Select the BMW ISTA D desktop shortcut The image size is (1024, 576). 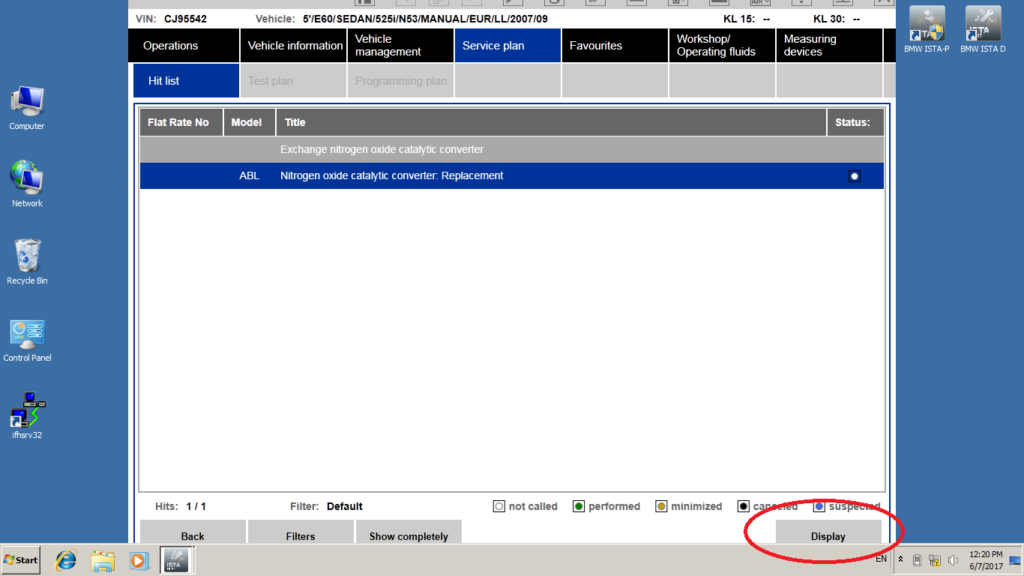(983, 29)
